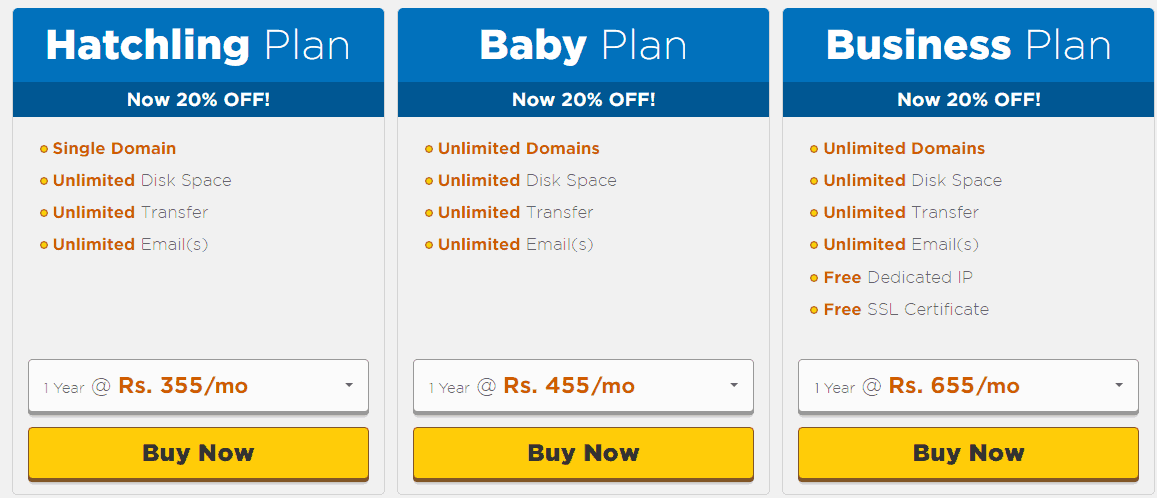
Task: Click the Baby Plan Unlimited Domains bullet
Action: [429, 149]
